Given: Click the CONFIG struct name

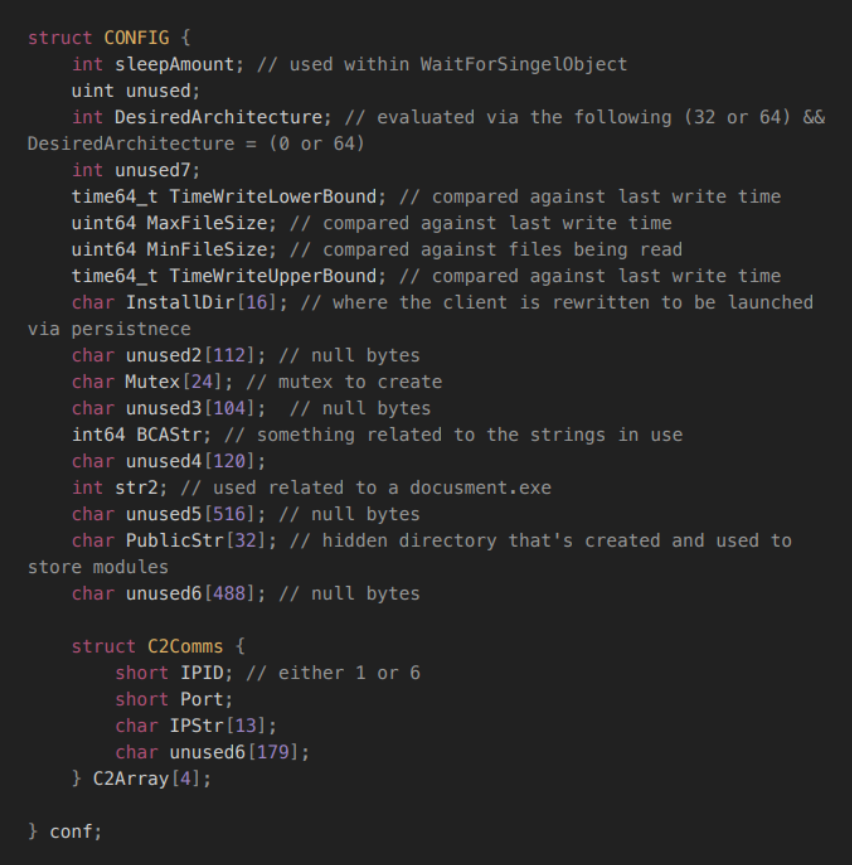Looking at the screenshot, I should coord(137,38).
